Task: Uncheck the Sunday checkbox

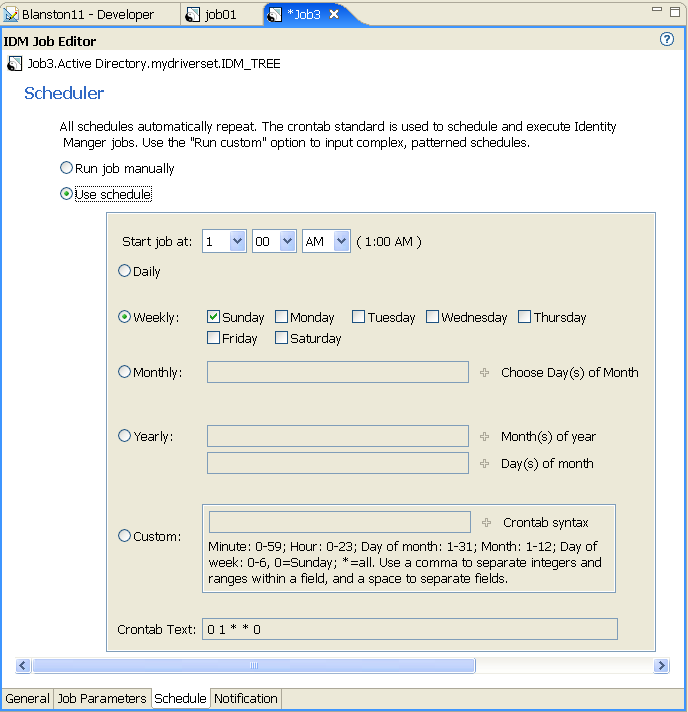Action: click(x=213, y=316)
